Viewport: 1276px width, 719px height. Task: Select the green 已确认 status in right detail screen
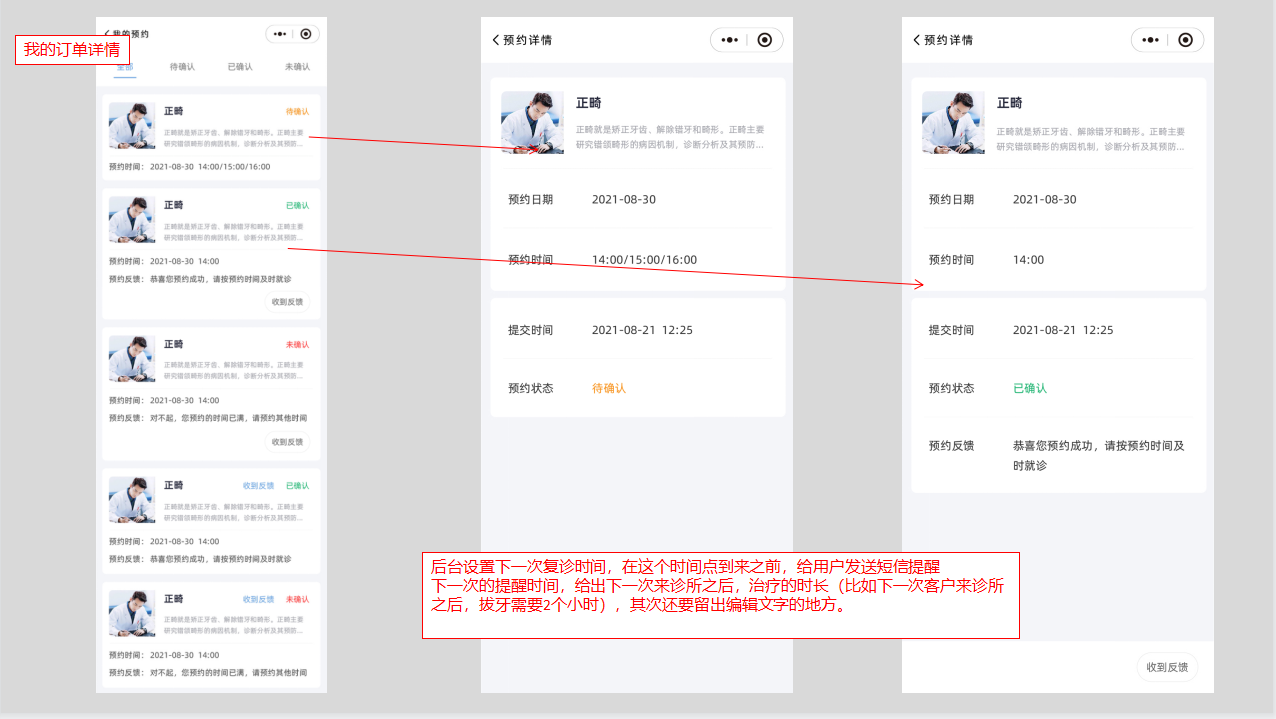1030,388
